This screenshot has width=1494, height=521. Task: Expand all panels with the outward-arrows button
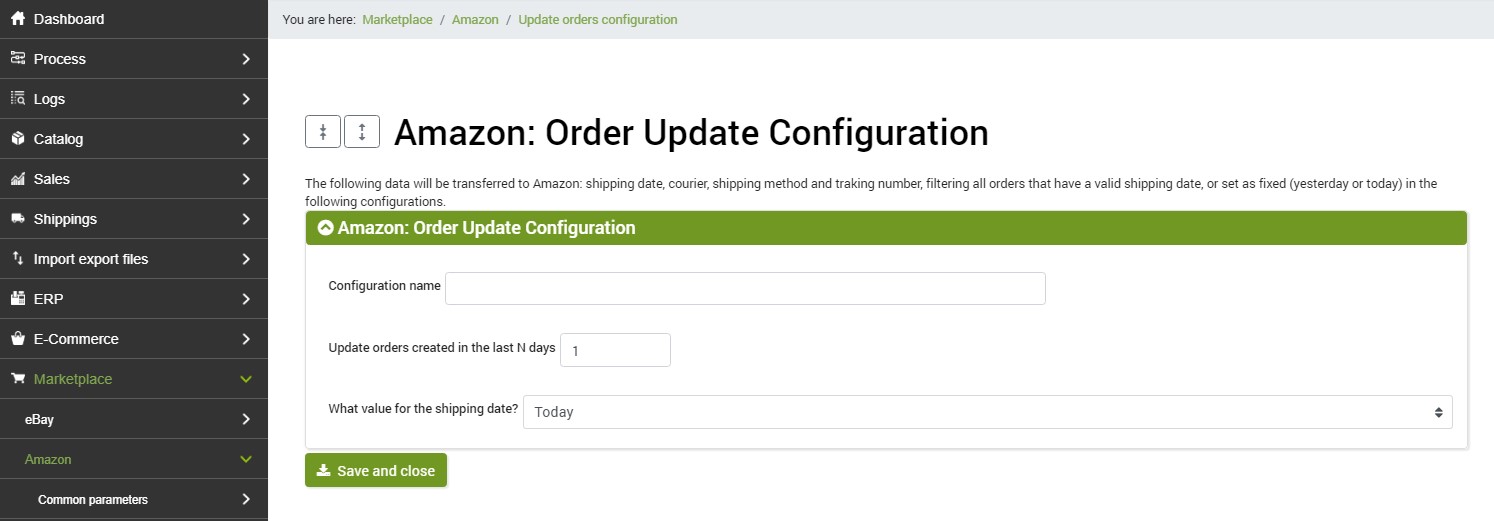362,131
